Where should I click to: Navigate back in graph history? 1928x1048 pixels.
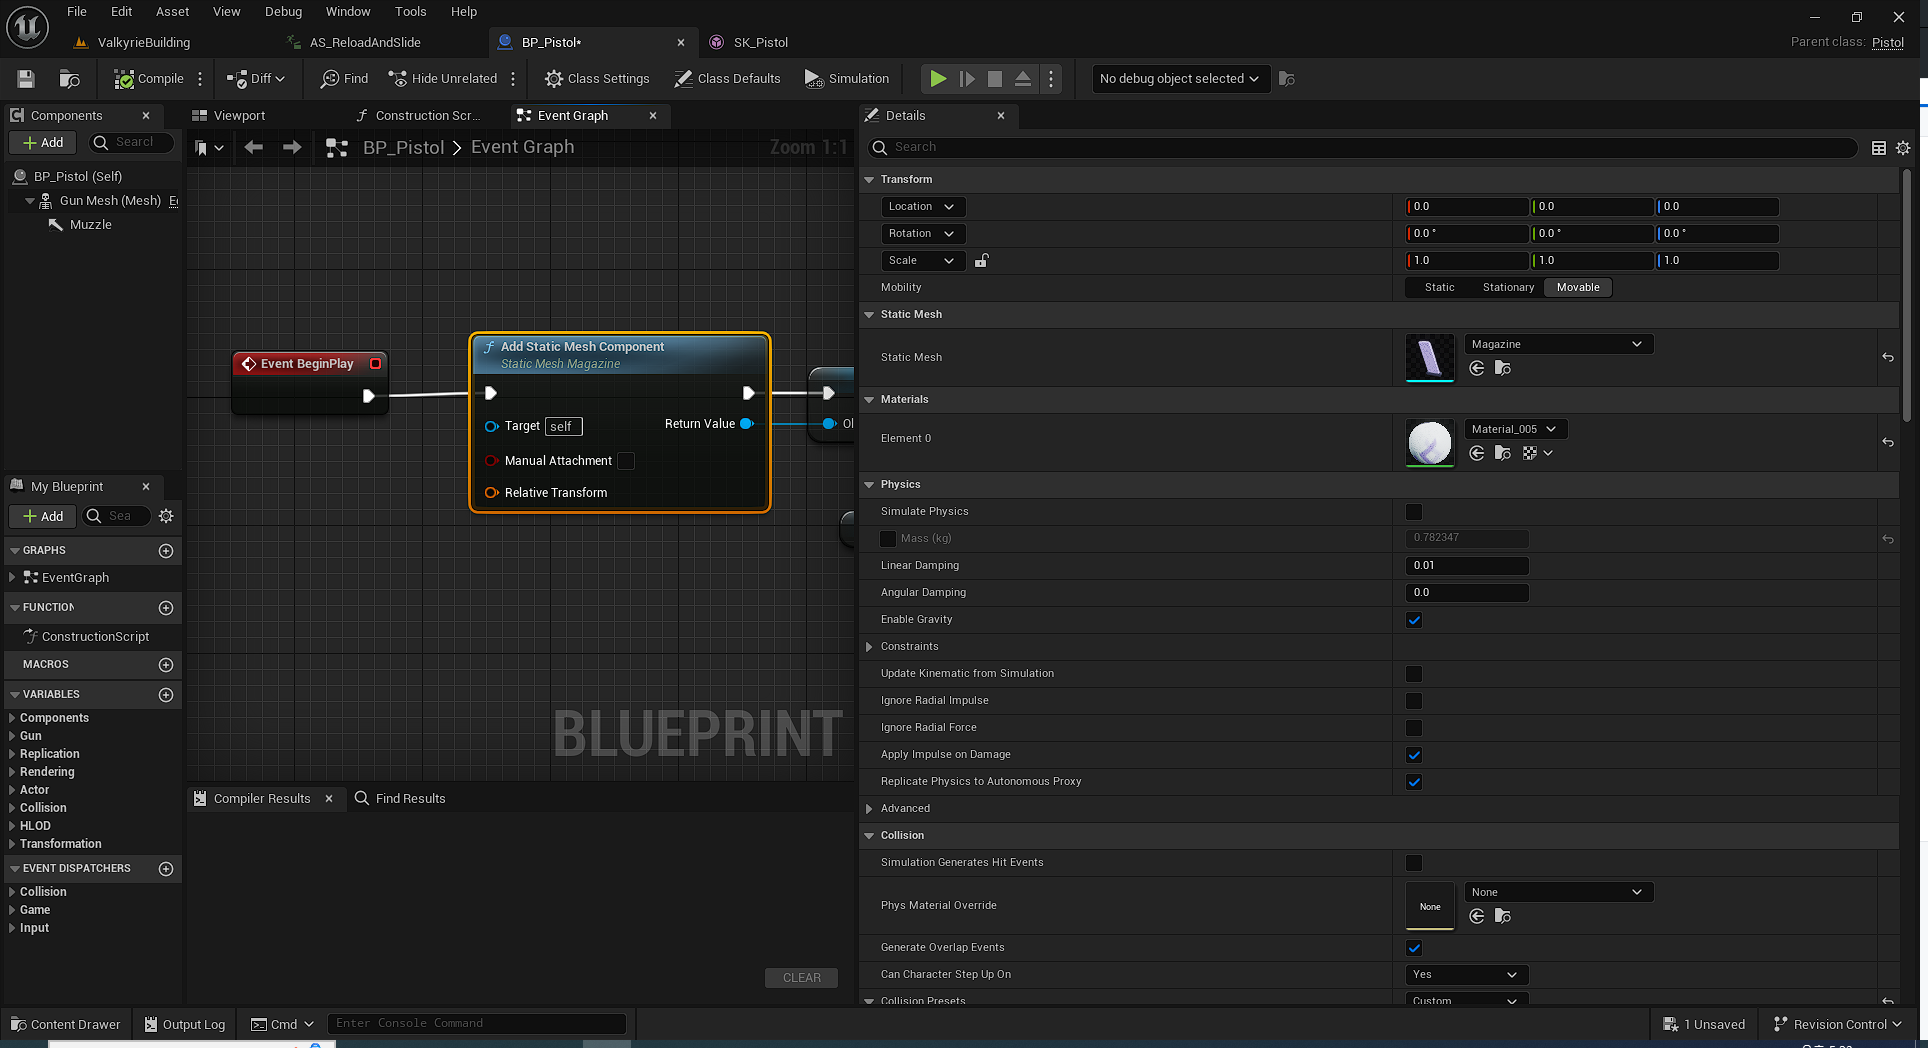[x=254, y=148]
